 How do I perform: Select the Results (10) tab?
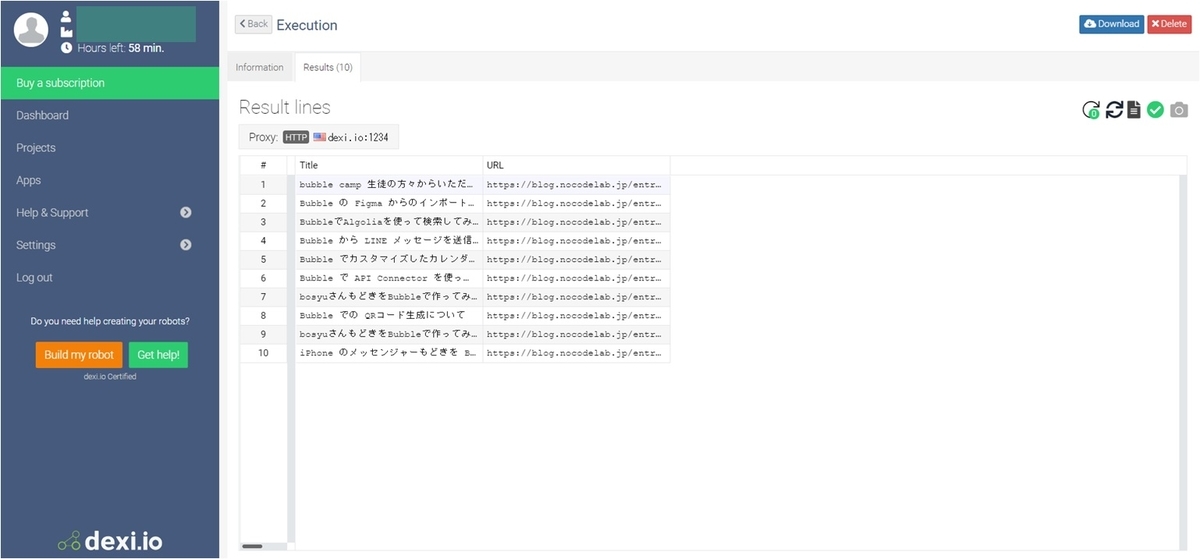click(x=328, y=67)
